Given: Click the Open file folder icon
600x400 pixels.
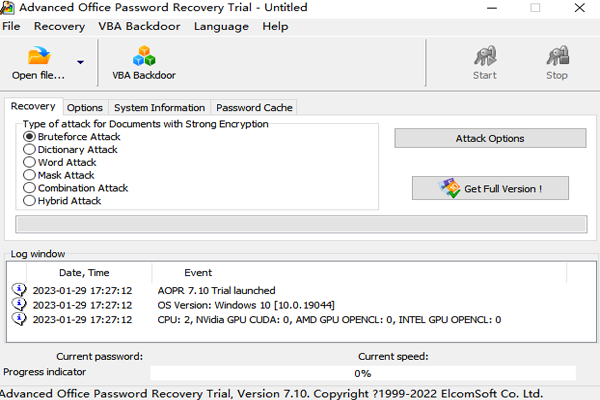Looking at the screenshot, I should tap(39, 56).
